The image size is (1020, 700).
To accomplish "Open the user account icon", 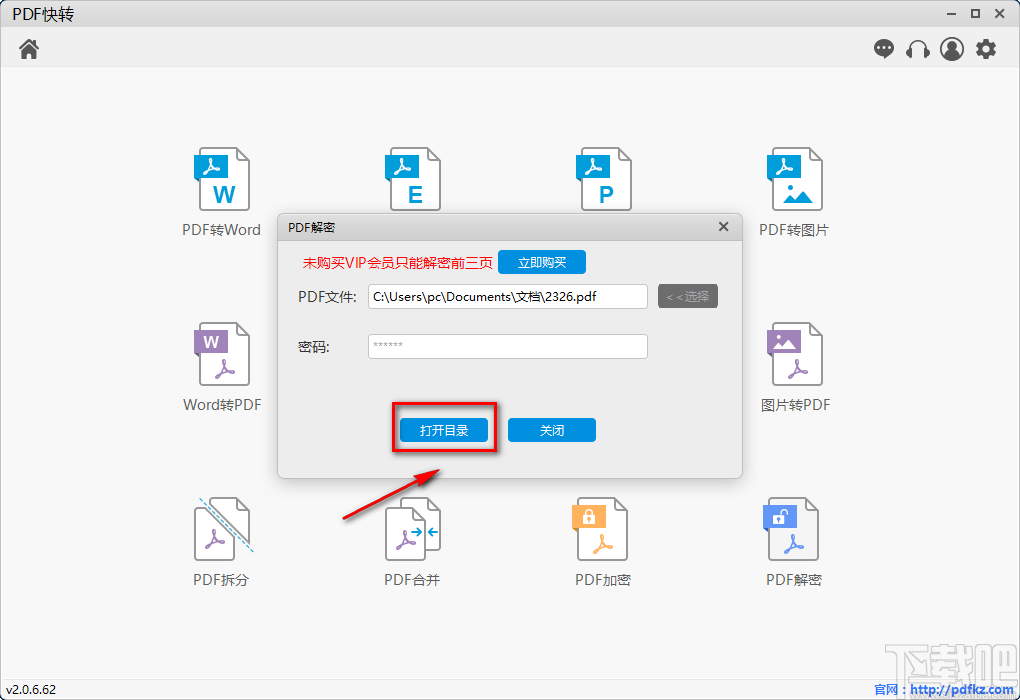I will coord(951,48).
